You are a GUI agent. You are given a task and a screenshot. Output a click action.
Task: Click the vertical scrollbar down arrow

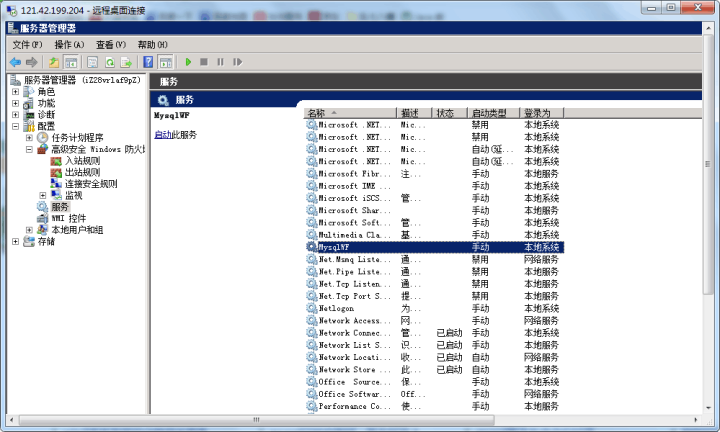(x=708, y=407)
